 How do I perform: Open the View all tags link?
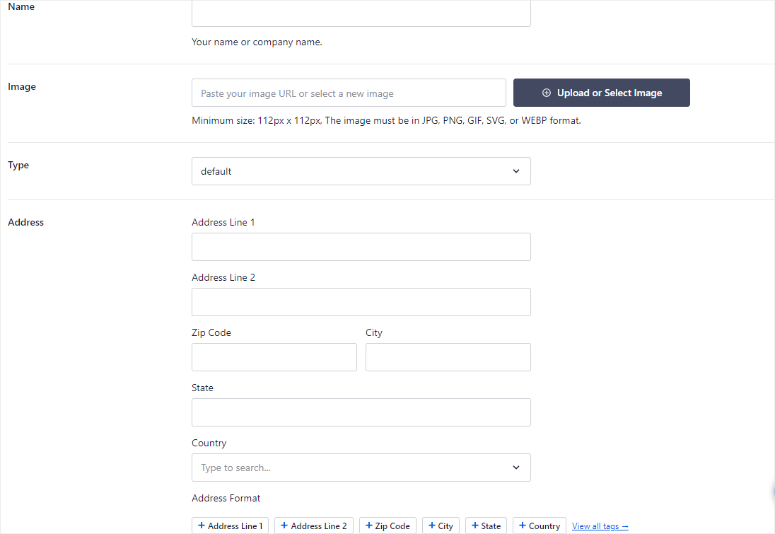[x=600, y=526]
